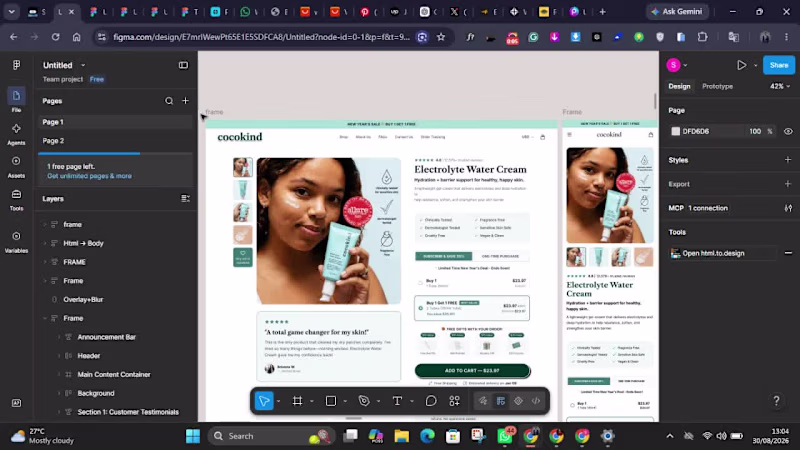Select the Rectangle shape tool

point(331,401)
